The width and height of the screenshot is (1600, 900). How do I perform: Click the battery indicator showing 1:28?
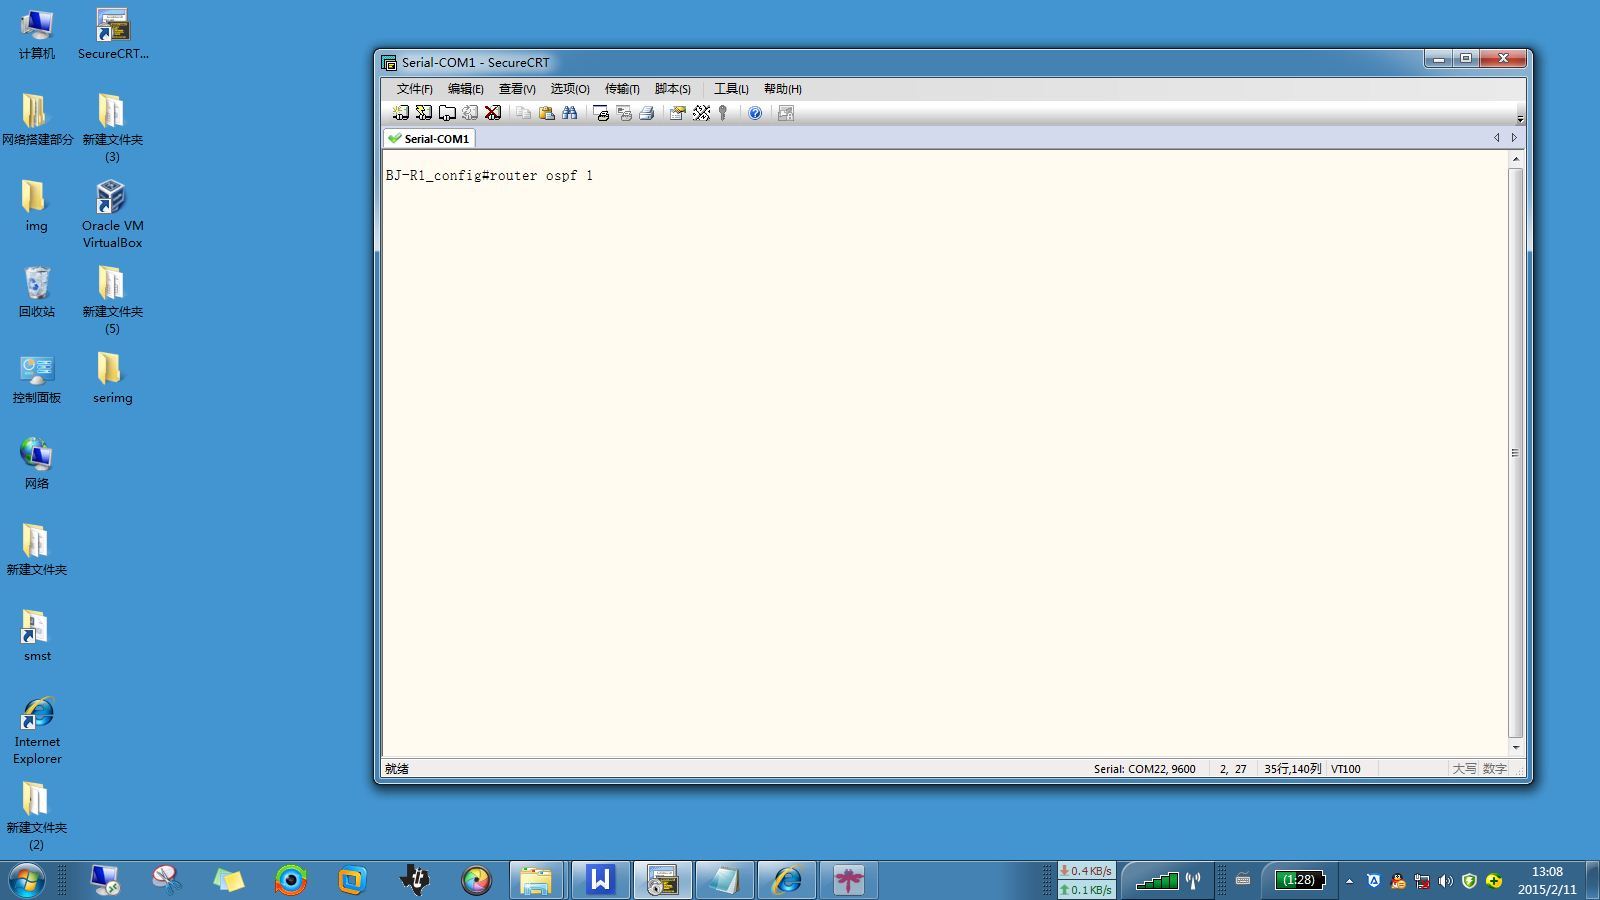pos(1300,880)
